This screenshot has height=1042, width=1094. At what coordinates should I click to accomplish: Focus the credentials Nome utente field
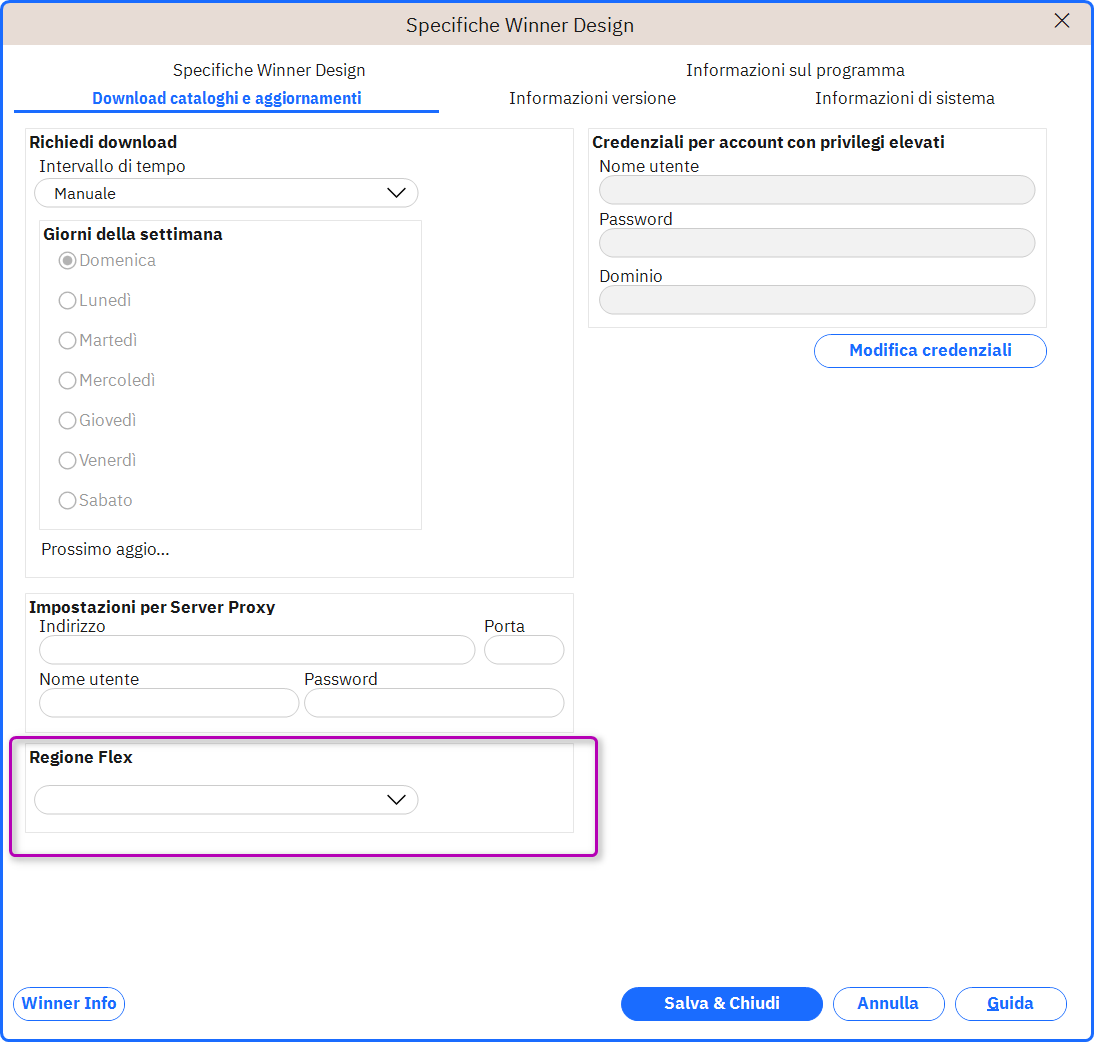pos(817,190)
